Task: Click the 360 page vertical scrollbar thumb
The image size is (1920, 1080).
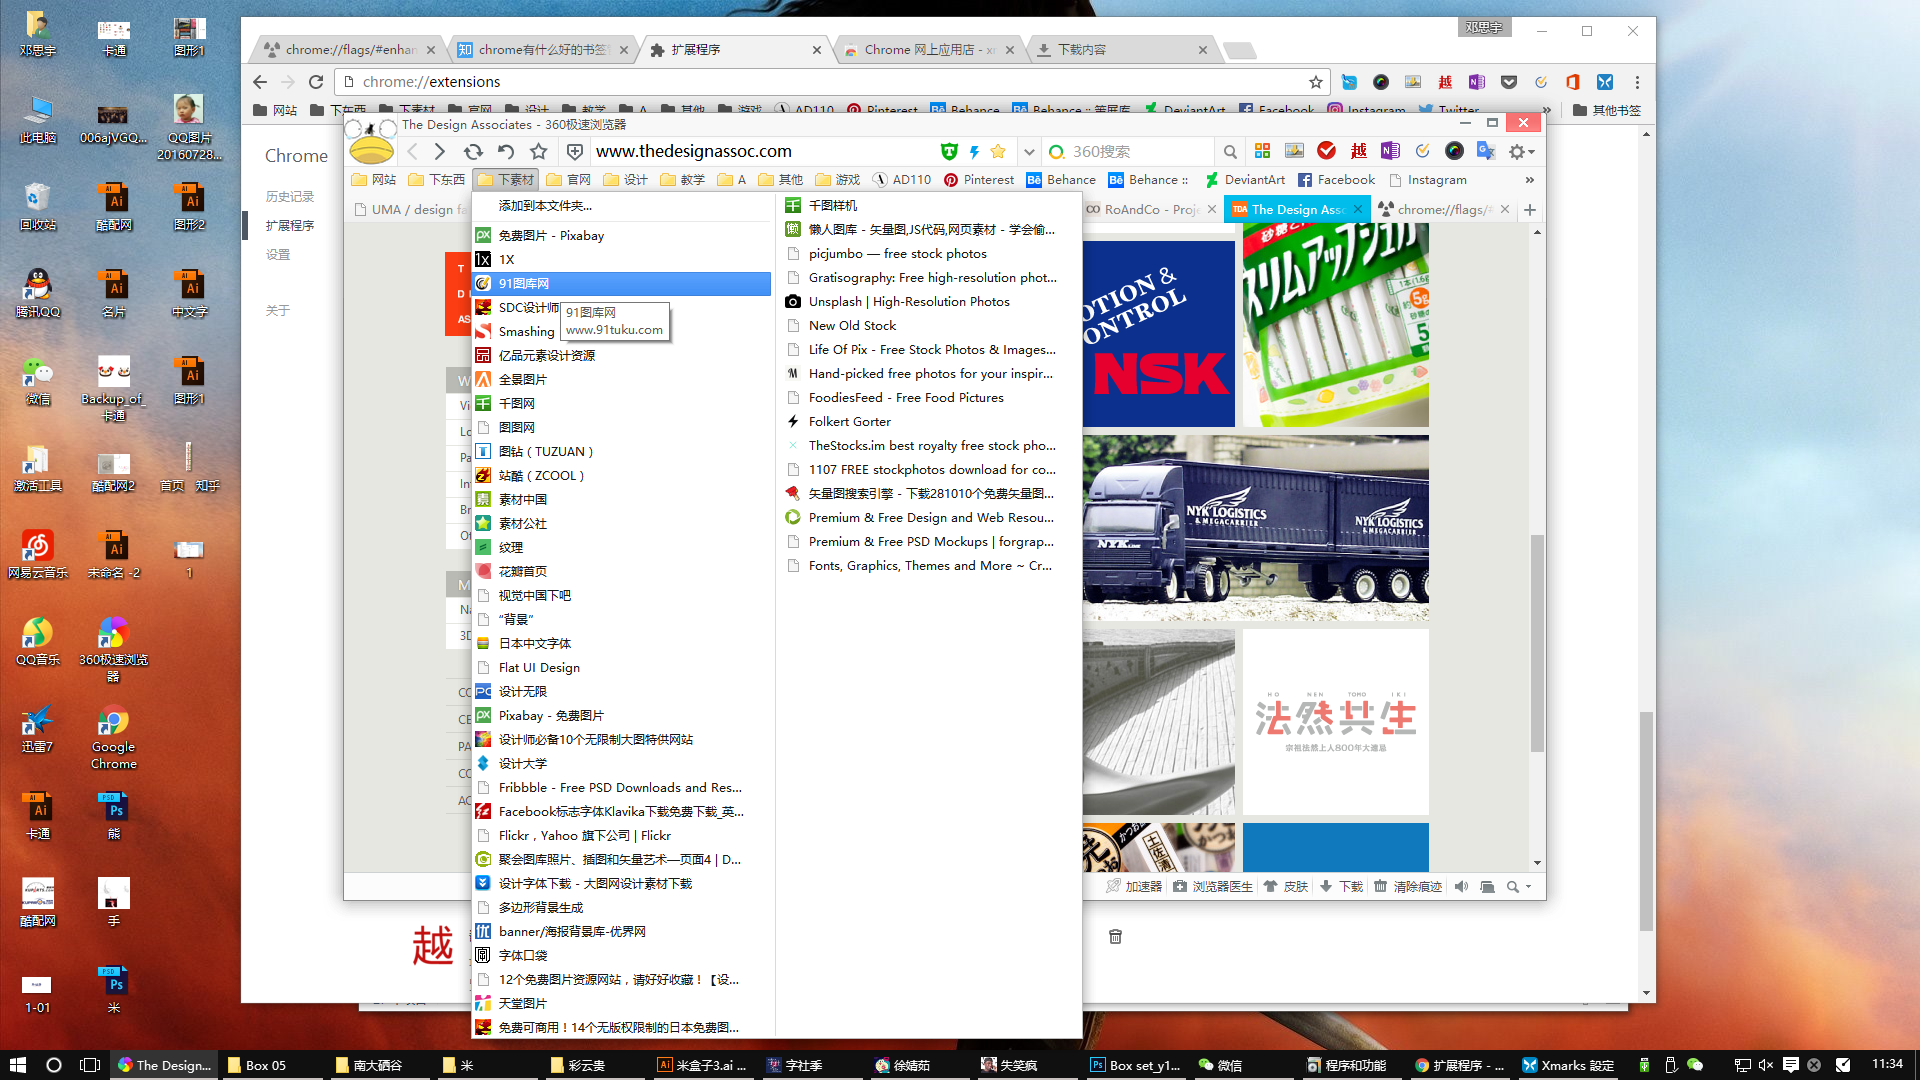Action: coord(1537,643)
